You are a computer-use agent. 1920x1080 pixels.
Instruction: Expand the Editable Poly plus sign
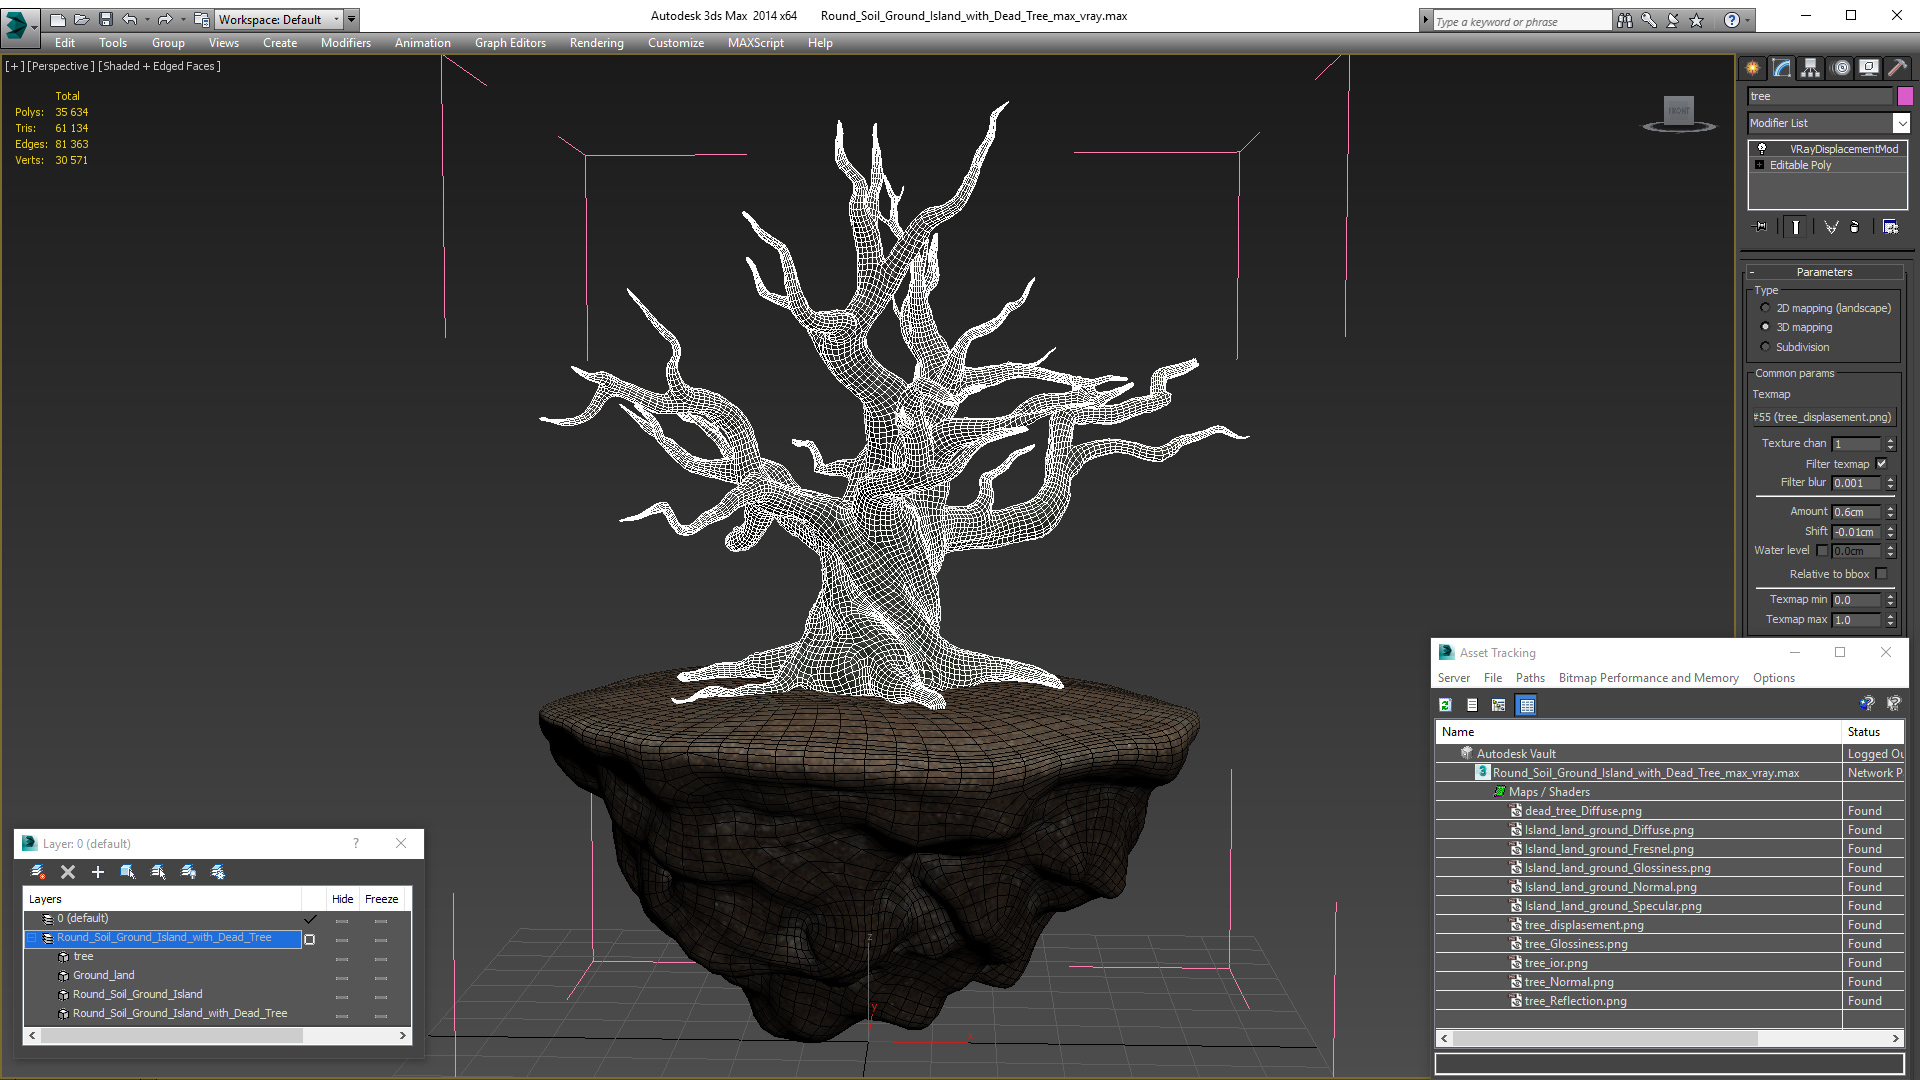[x=1760, y=165]
